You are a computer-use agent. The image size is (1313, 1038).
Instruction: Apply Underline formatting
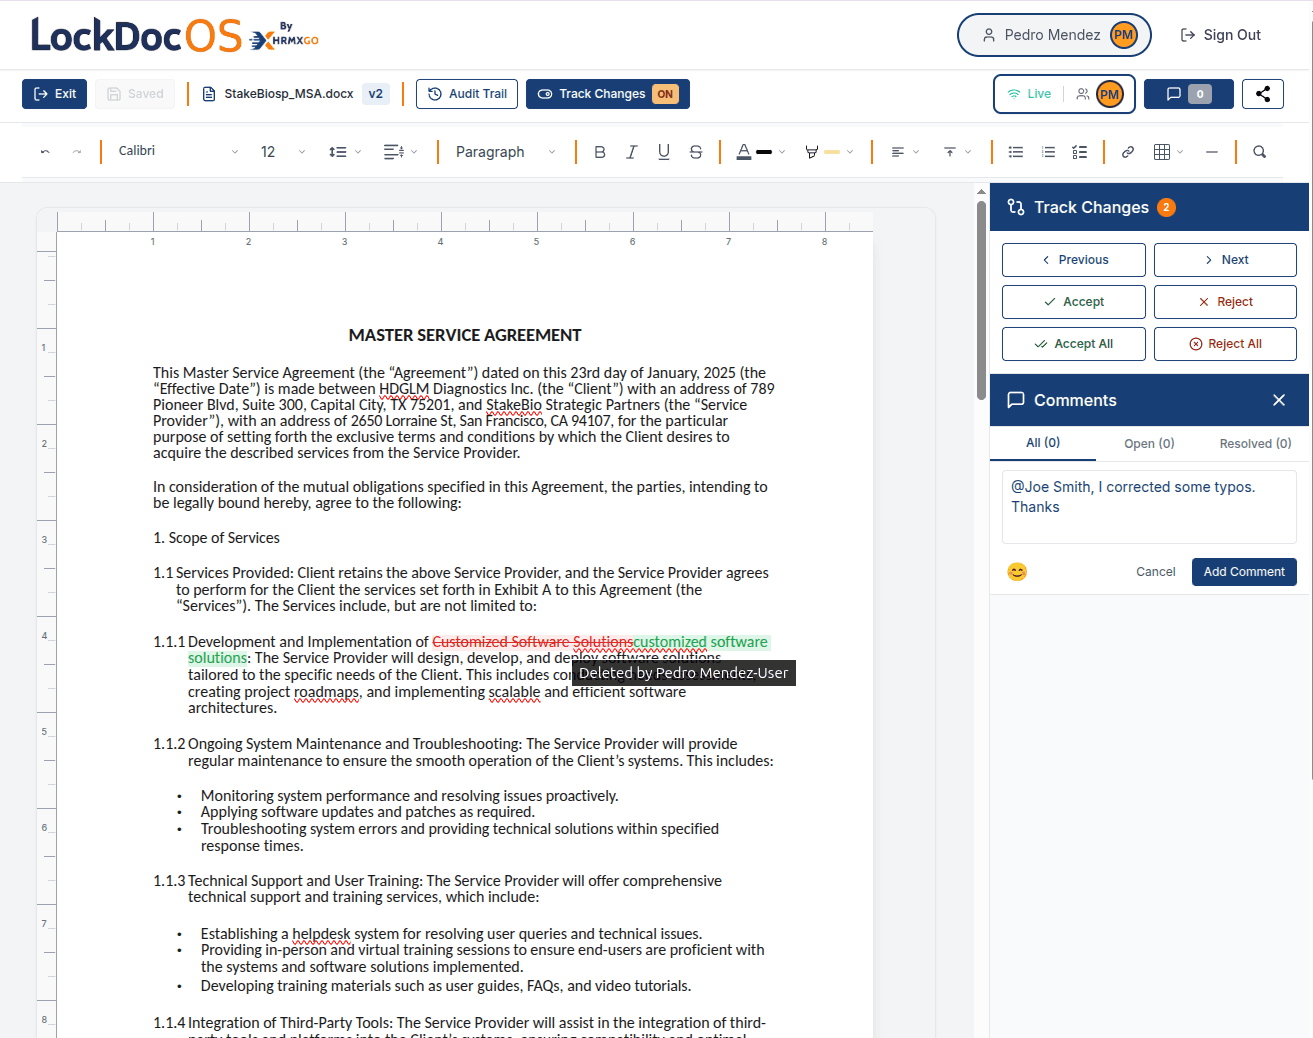(x=664, y=152)
